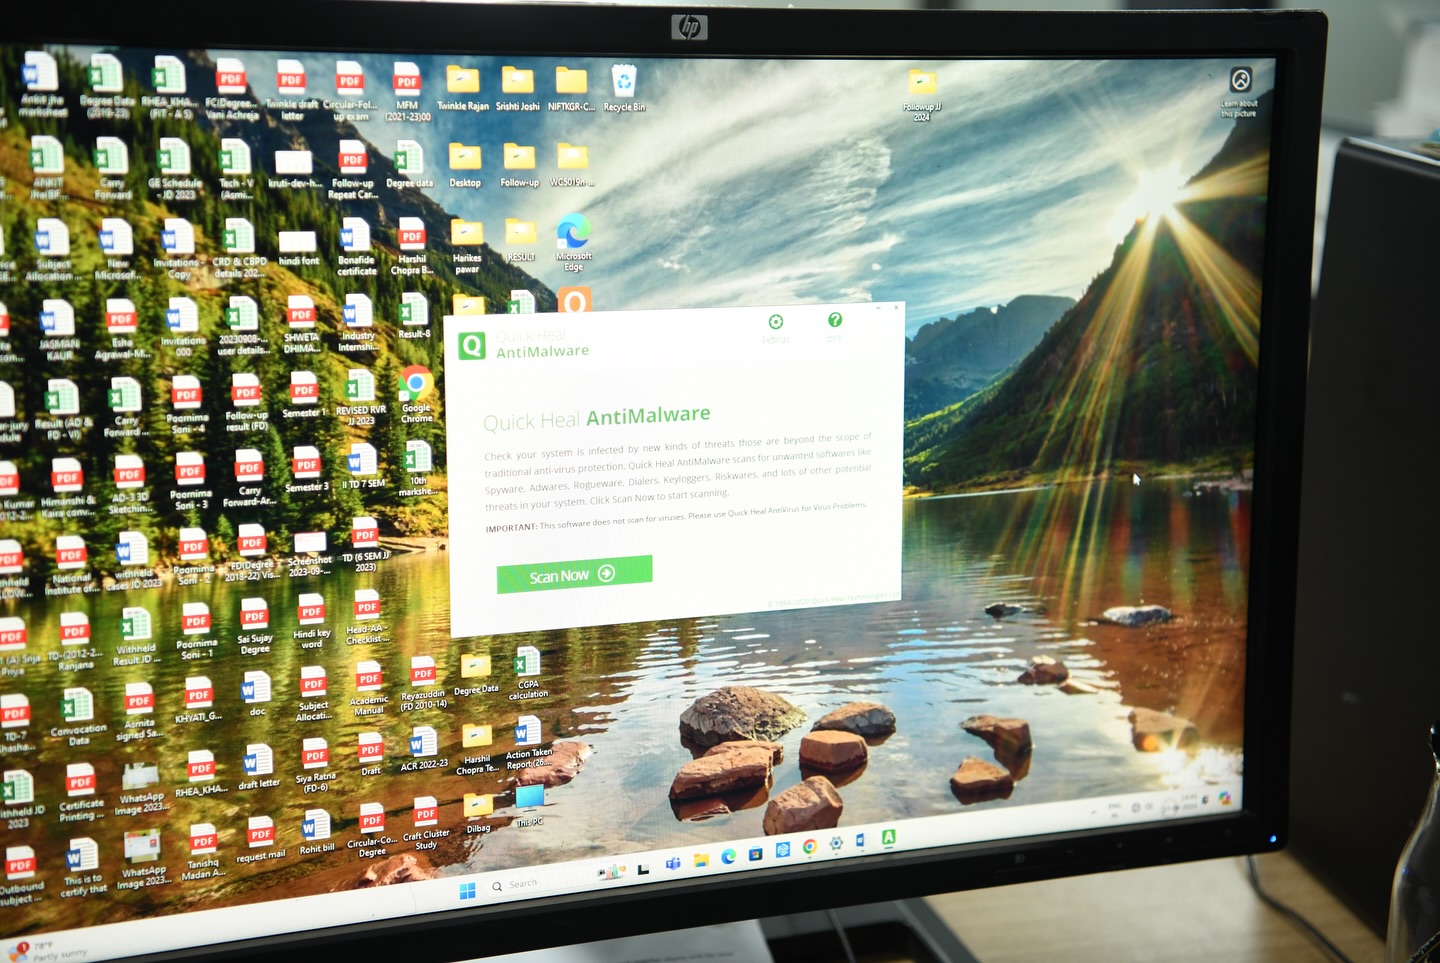Viewport: 1440px width, 963px height.
Task: Open Microsoft Store from the taskbar
Action: [x=756, y=853]
